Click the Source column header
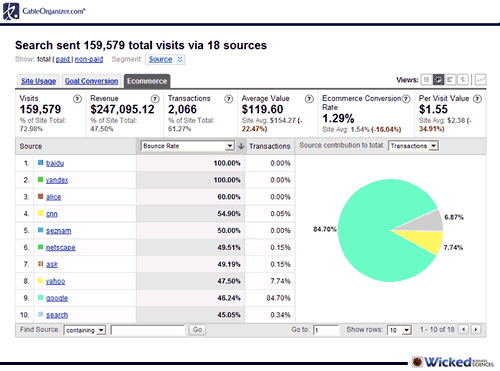 pyautogui.click(x=31, y=146)
